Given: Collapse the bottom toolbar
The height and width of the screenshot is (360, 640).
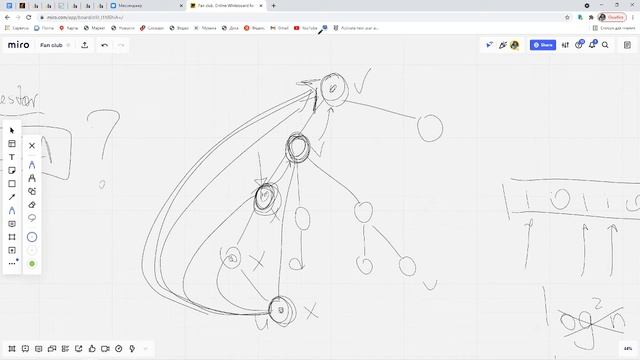Looking at the screenshot, I should pos(146,349).
